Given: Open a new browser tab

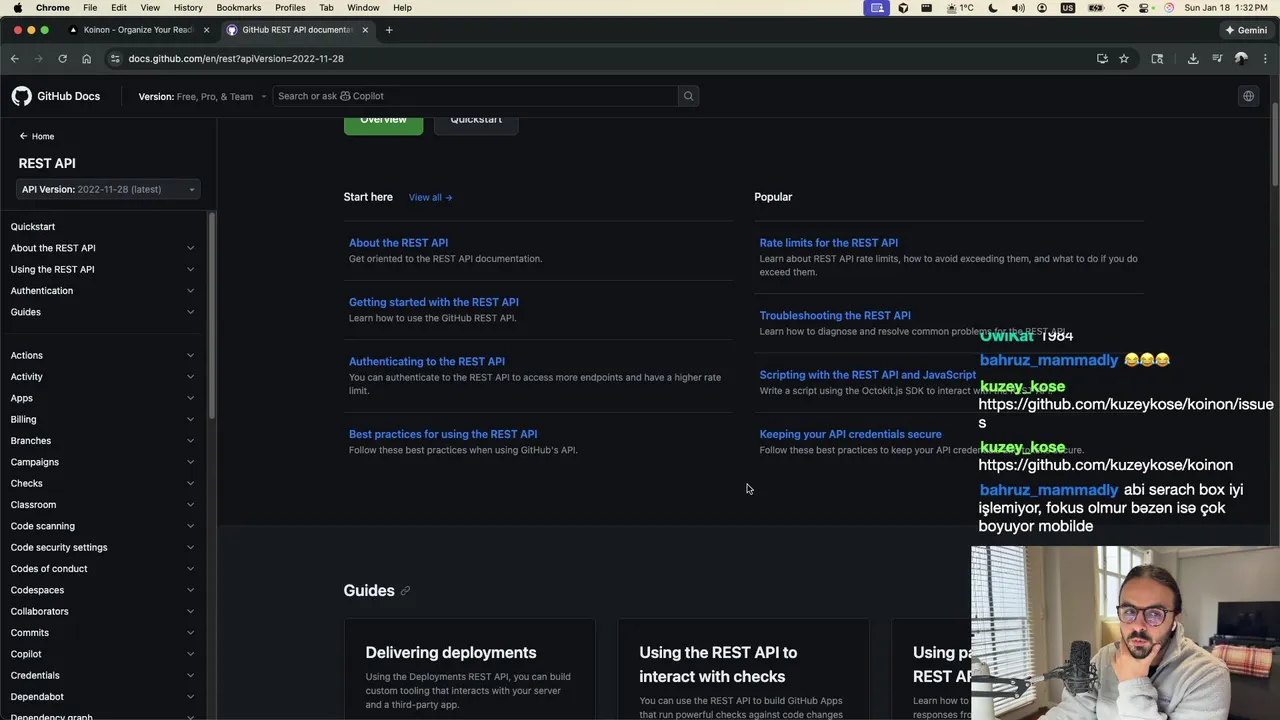Looking at the screenshot, I should coord(389,30).
